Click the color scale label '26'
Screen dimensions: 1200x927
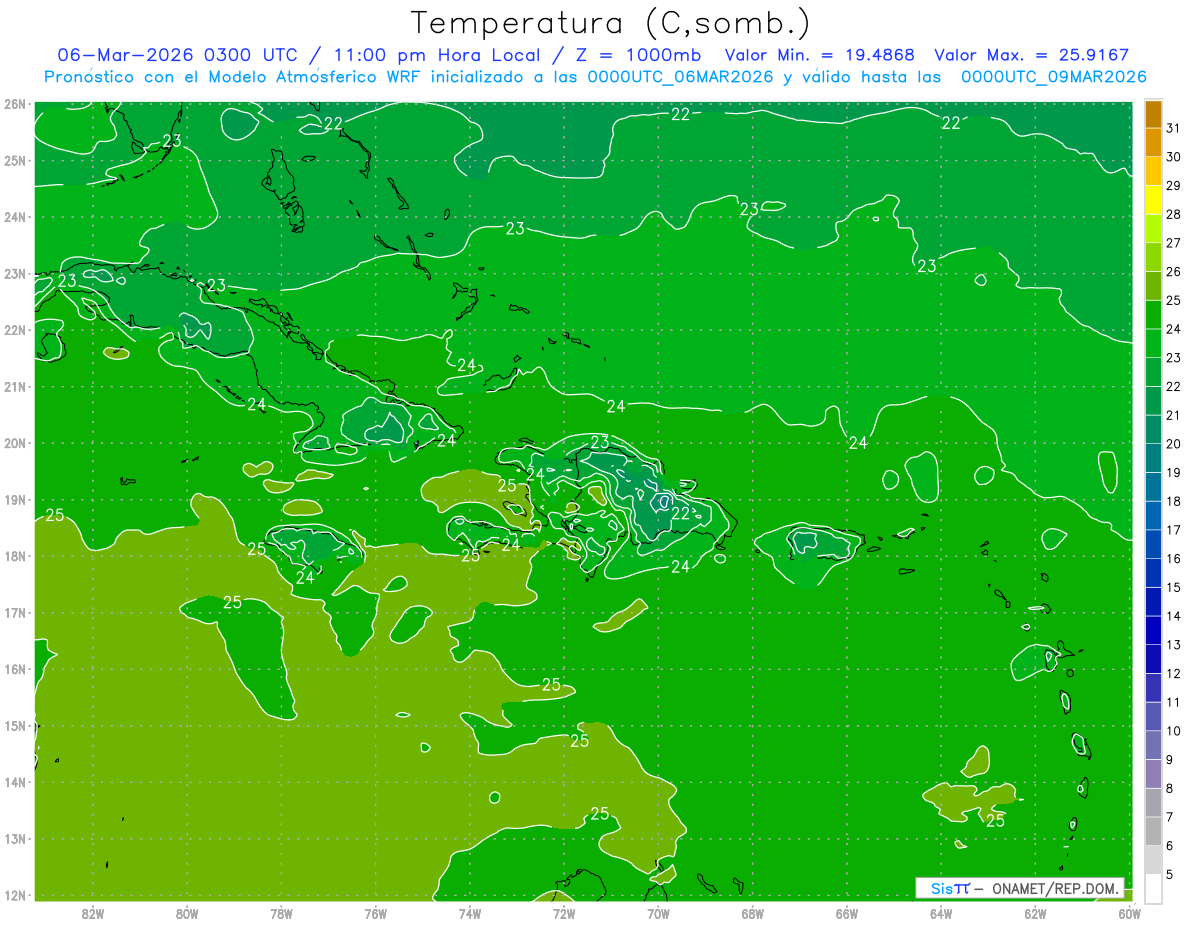(x=1173, y=271)
